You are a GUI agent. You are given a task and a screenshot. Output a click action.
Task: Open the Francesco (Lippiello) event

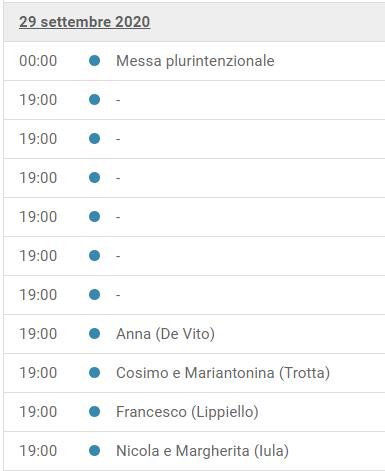(x=187, y=412)
